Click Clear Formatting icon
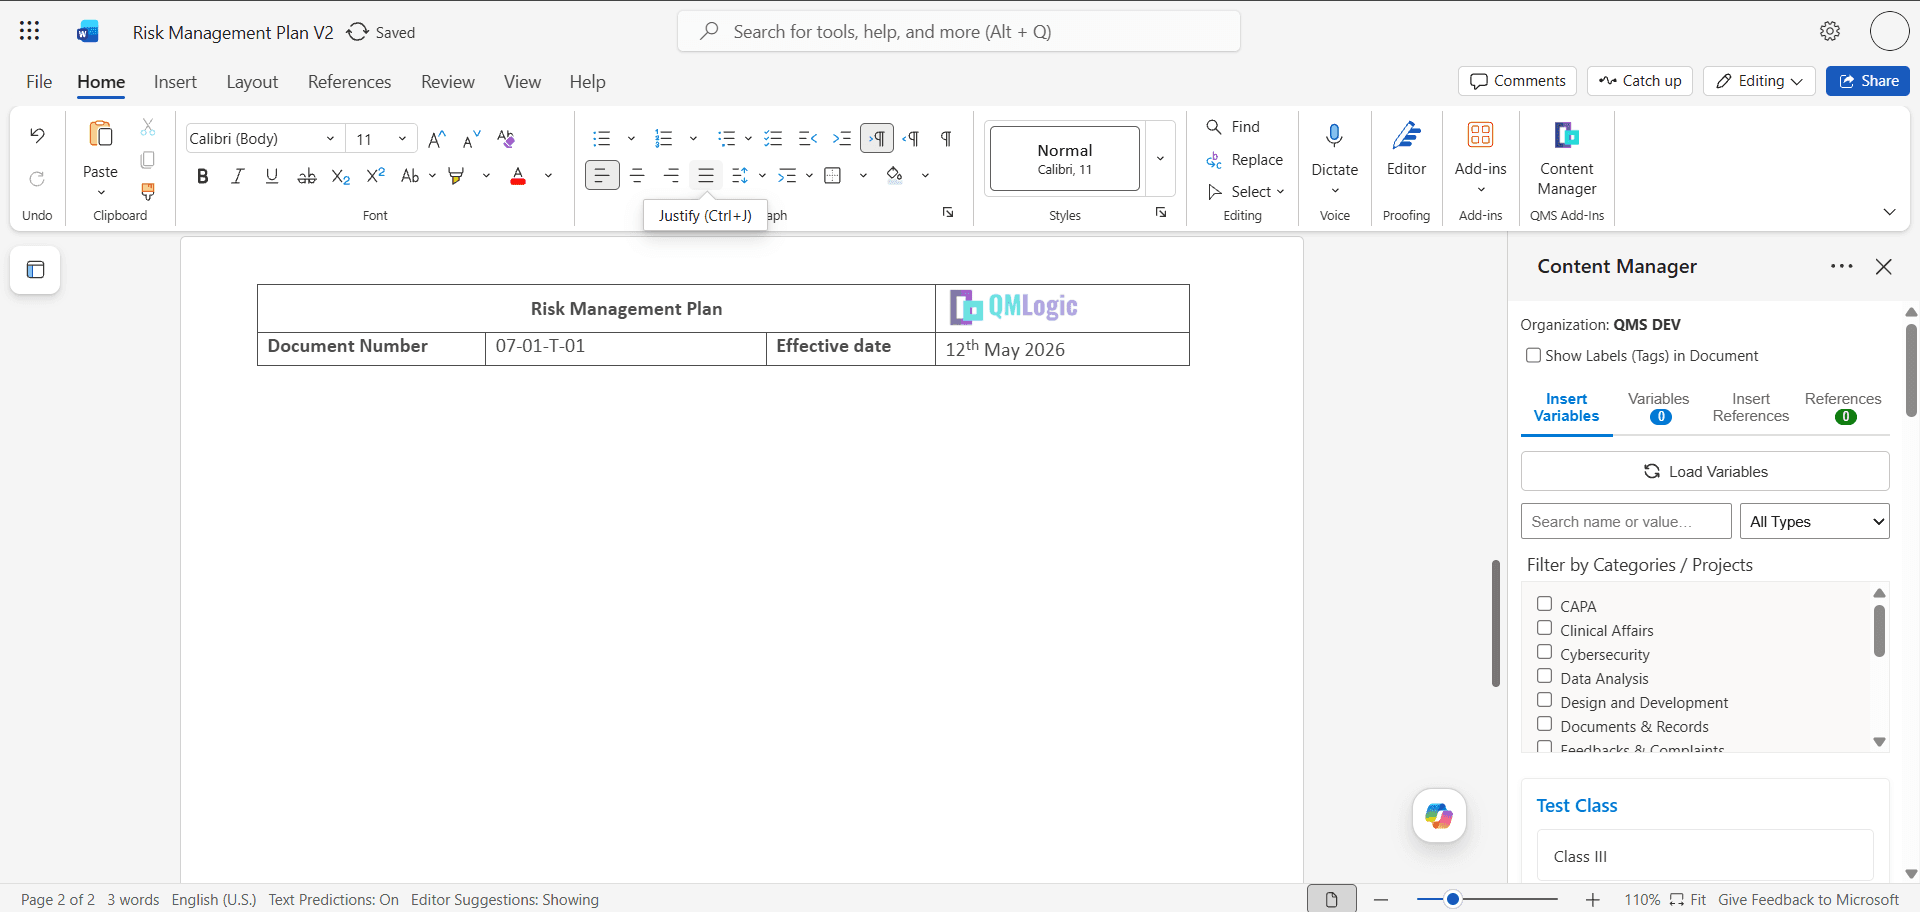Viewport: 1920px width, 912px height. click(x=506, y=139)
